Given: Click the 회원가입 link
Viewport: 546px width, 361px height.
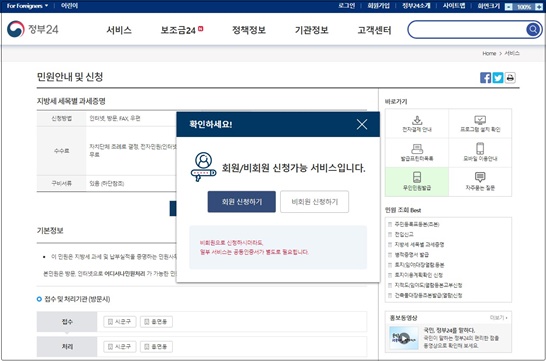Looking at the screenshot, I should (379, 6).
